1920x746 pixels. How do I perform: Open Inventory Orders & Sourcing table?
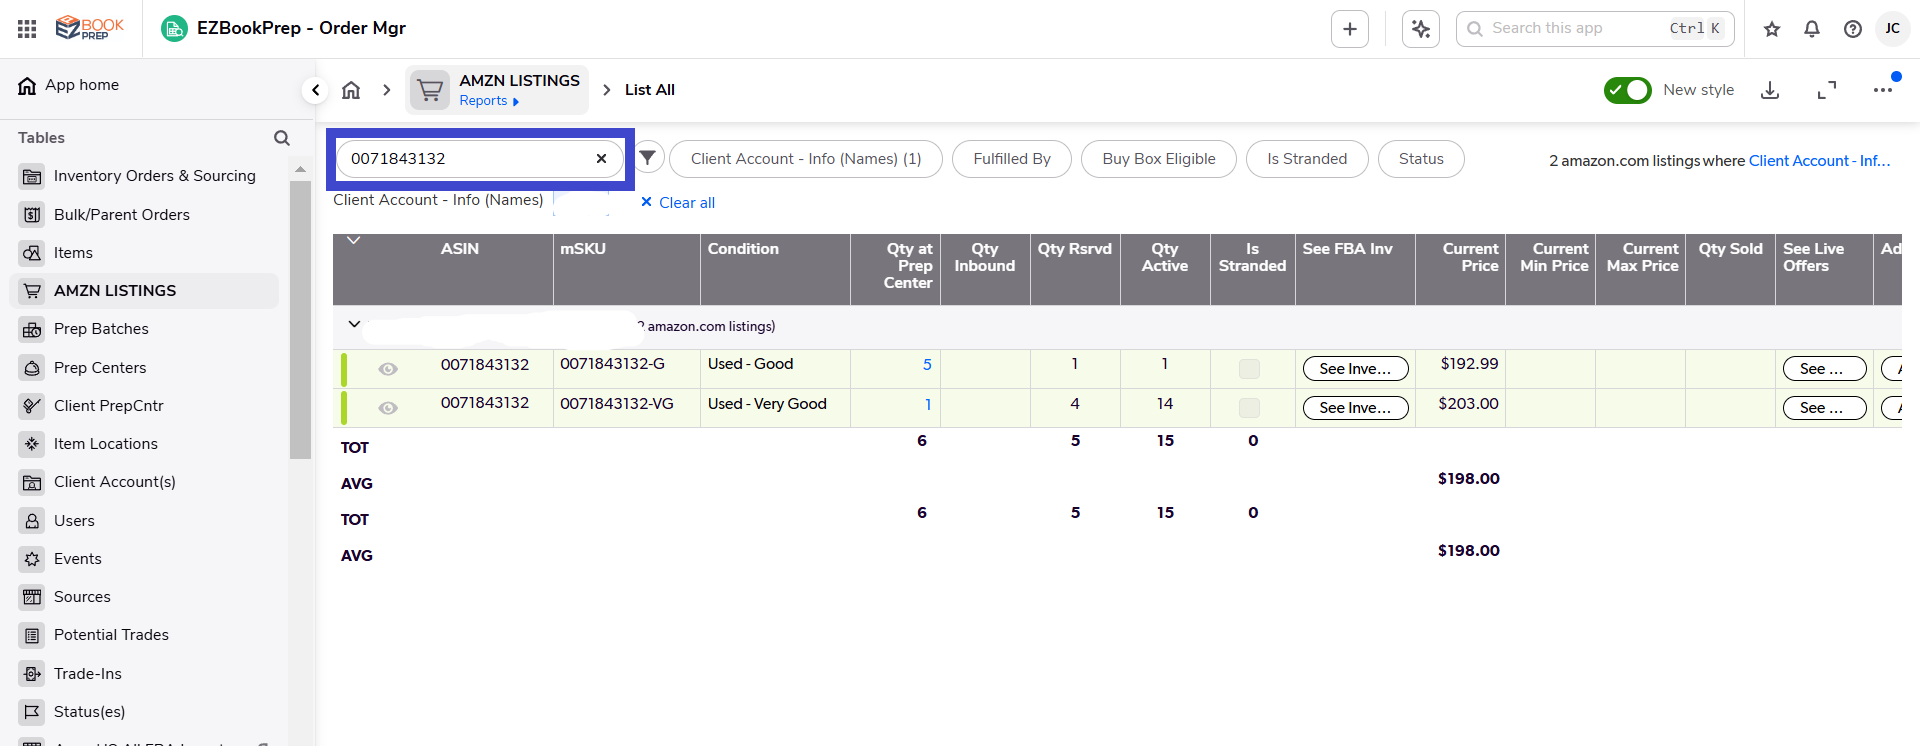(145, 176)
